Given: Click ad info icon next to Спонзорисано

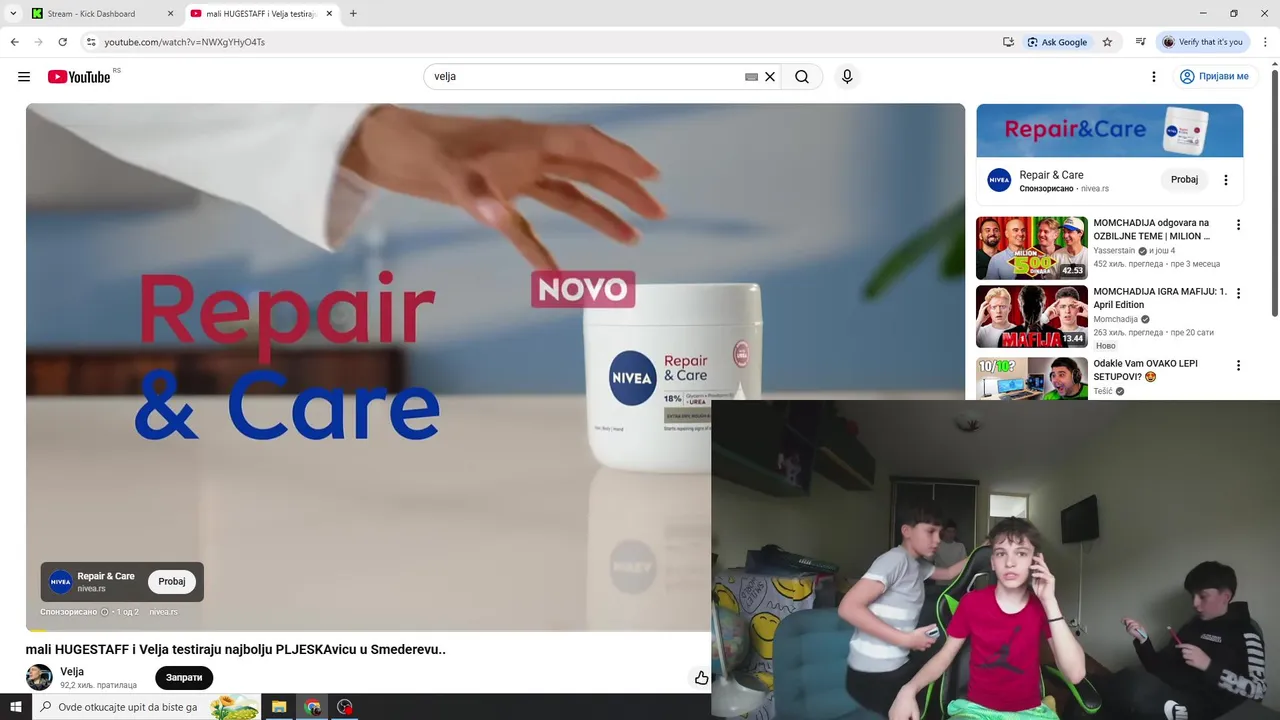Looking at the screenshot, I should [x=104, y=612].
